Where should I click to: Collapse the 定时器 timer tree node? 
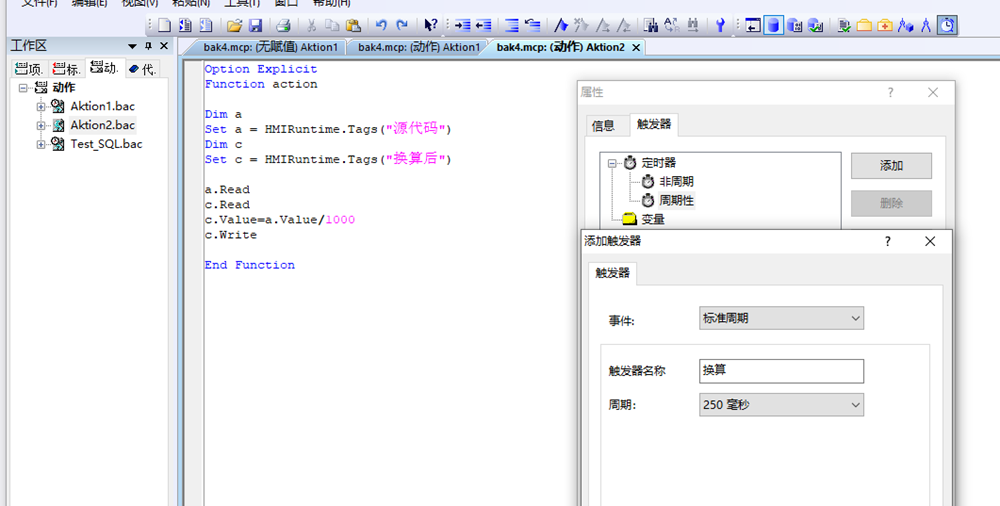tap(612, 163)
